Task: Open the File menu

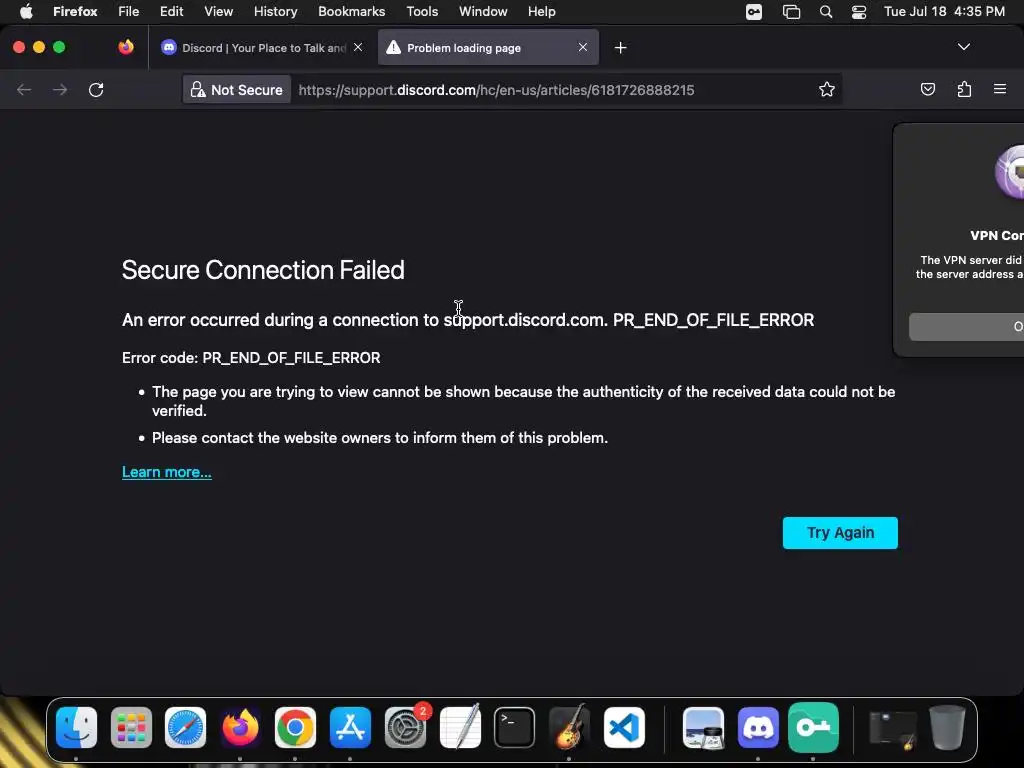Action: 128,11
